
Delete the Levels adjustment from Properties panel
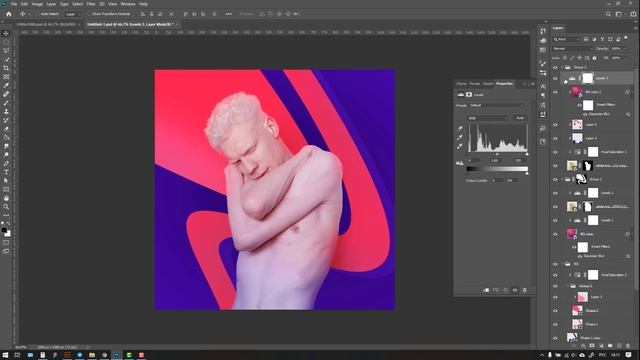point(524,290)
